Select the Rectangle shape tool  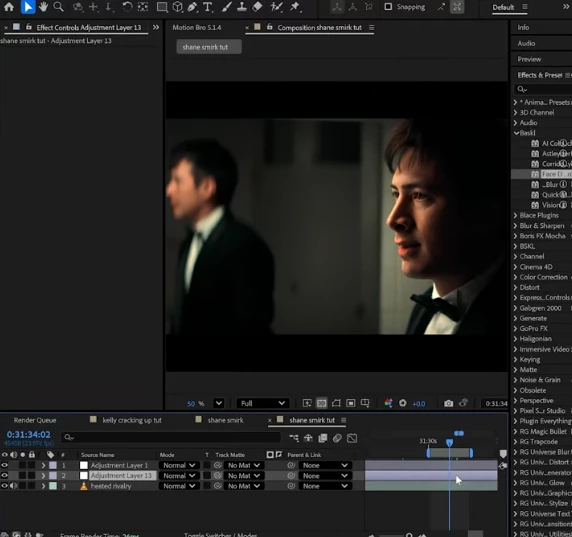(x=162, y=7)
